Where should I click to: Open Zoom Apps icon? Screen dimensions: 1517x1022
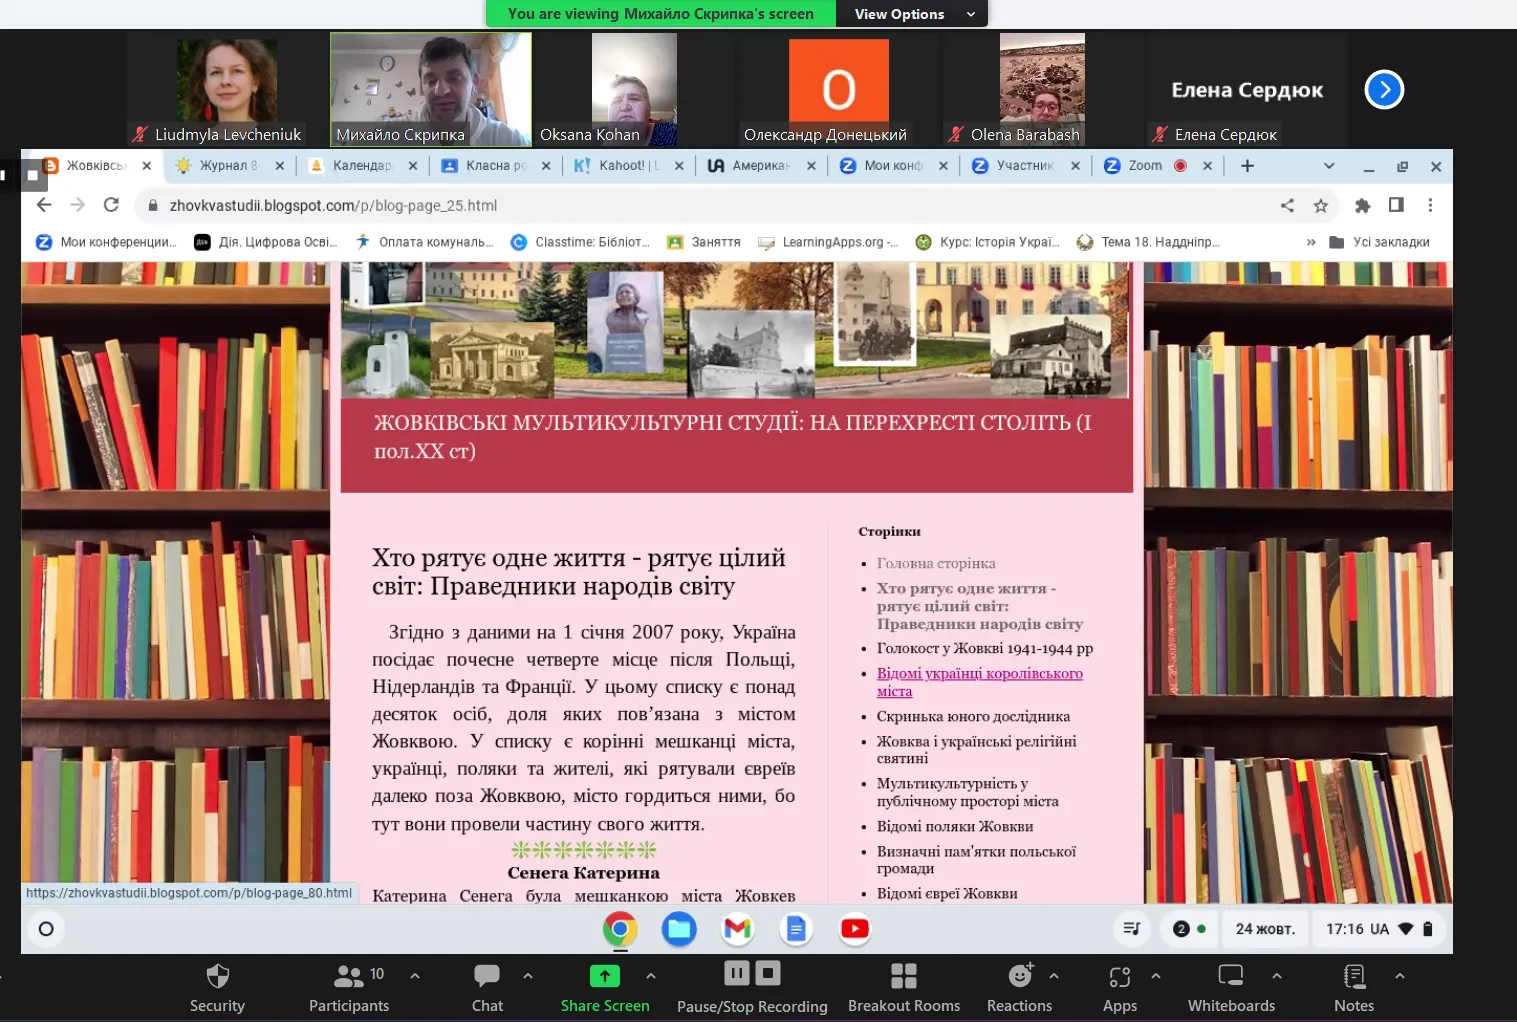pyautogui.click(x=1120, y=976)
